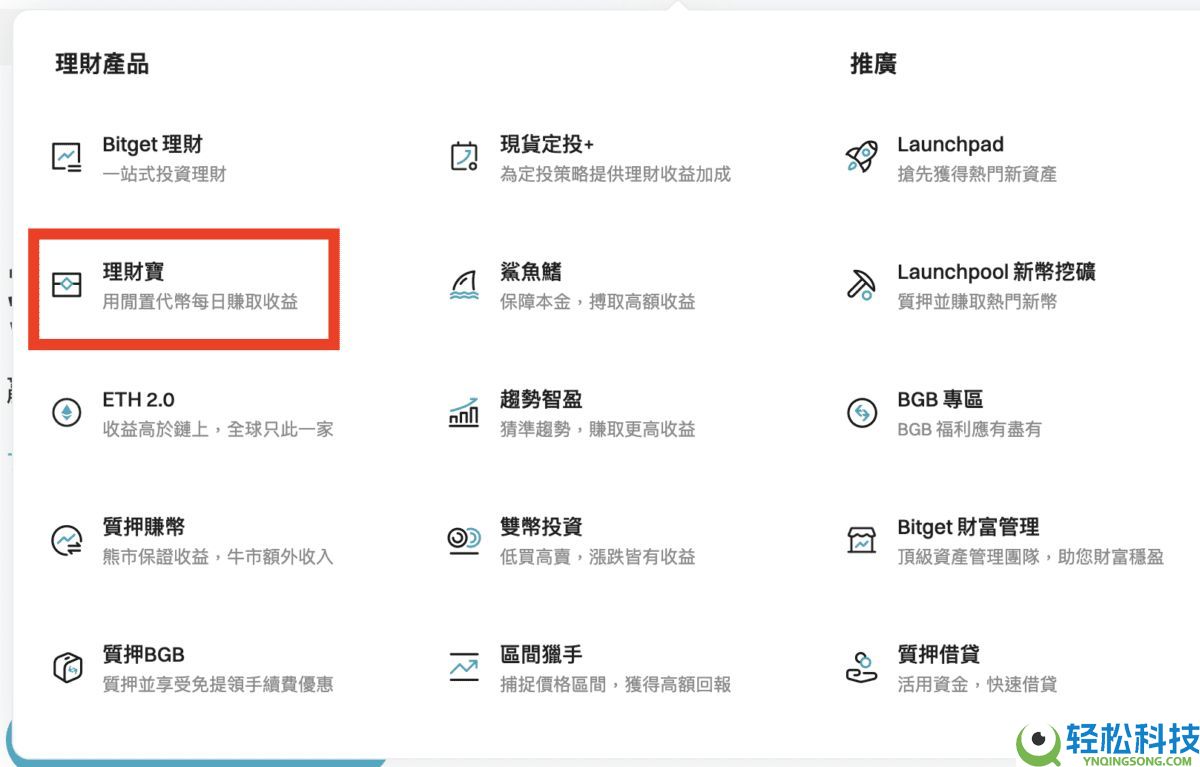Screen dimensions: 1200x767
Task: Open the Launchpad menu entry
Action: 950,144
